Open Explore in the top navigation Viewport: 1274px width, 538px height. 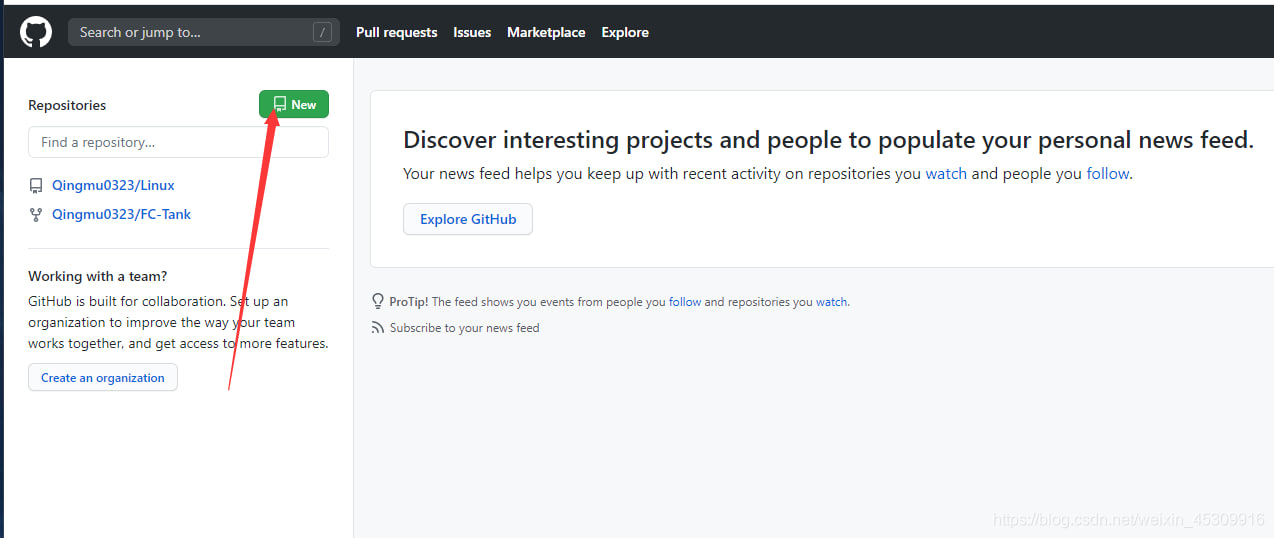pyautogui.click(x=625, y=32)
